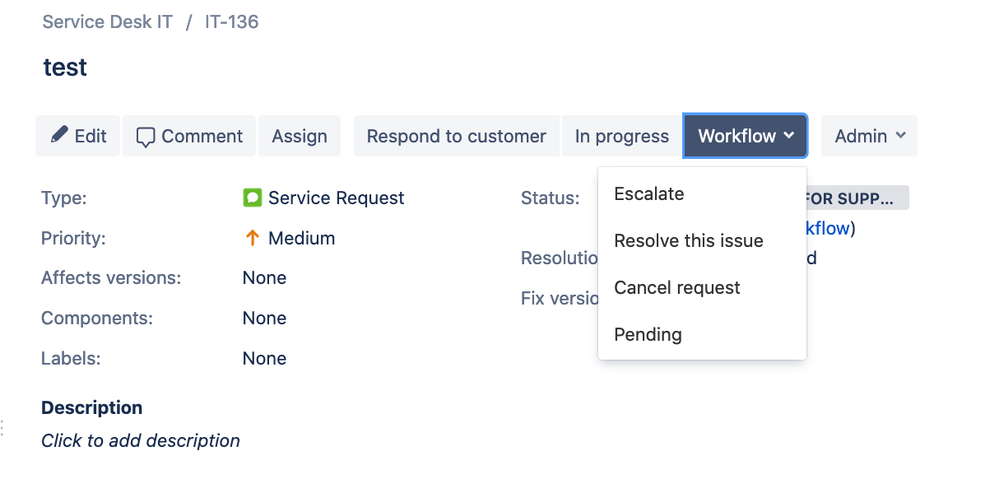This screenshot has height=484, width=999.
Task: Click the Workflow dropdown chevron
Action: click(789, 136)
